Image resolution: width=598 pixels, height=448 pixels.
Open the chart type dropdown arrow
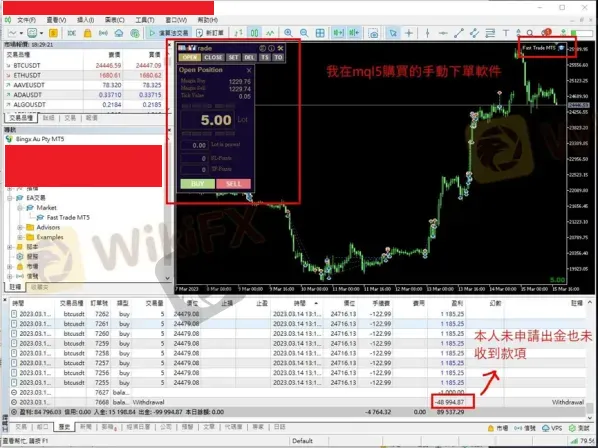click(21, 33)
